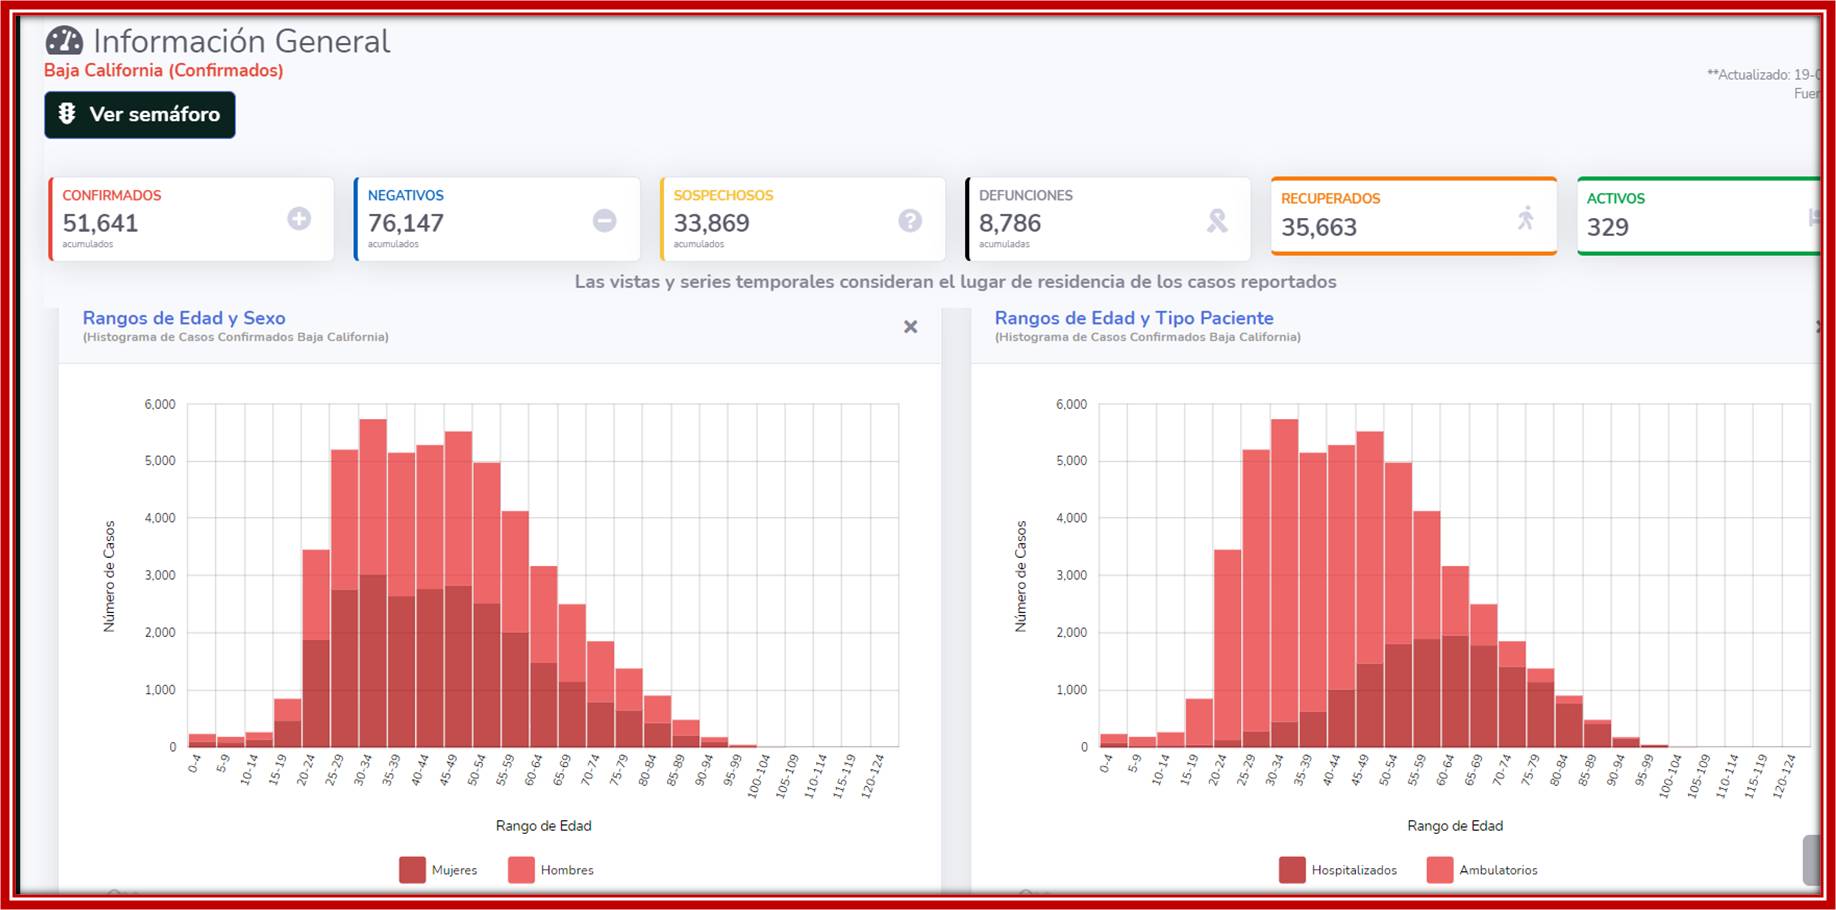Click the 60-64 bar in the Tipo Paciente chart
1836x910 pixels.
(1455, 657)
